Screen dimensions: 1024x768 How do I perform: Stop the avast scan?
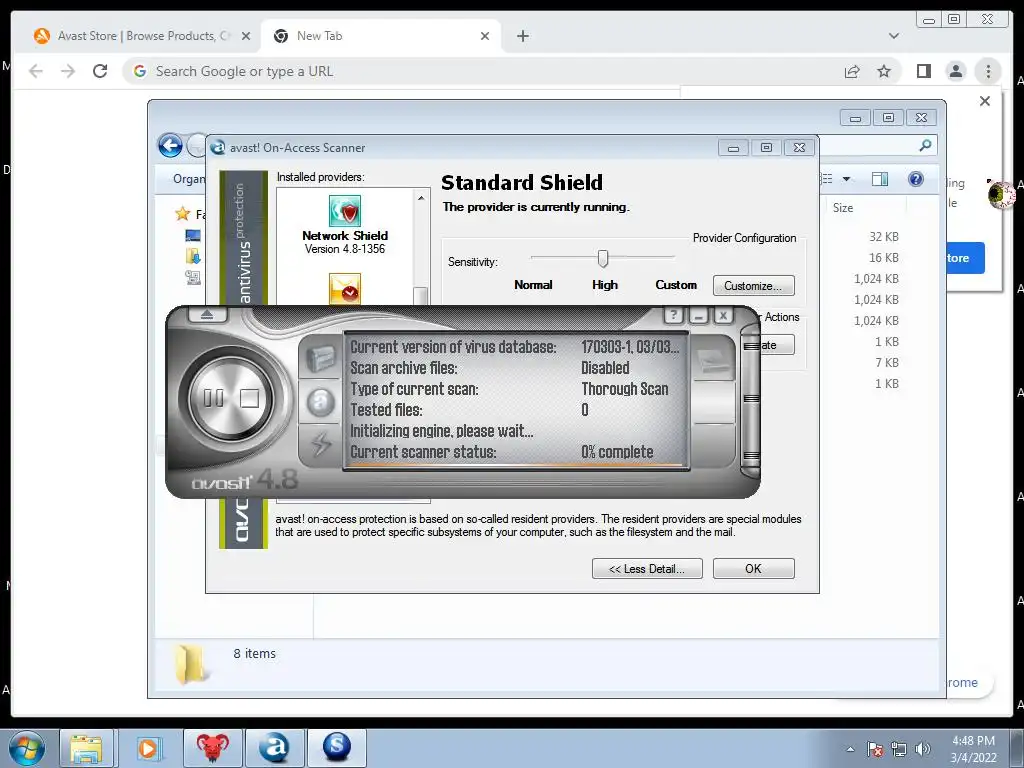tap(249, 398)
